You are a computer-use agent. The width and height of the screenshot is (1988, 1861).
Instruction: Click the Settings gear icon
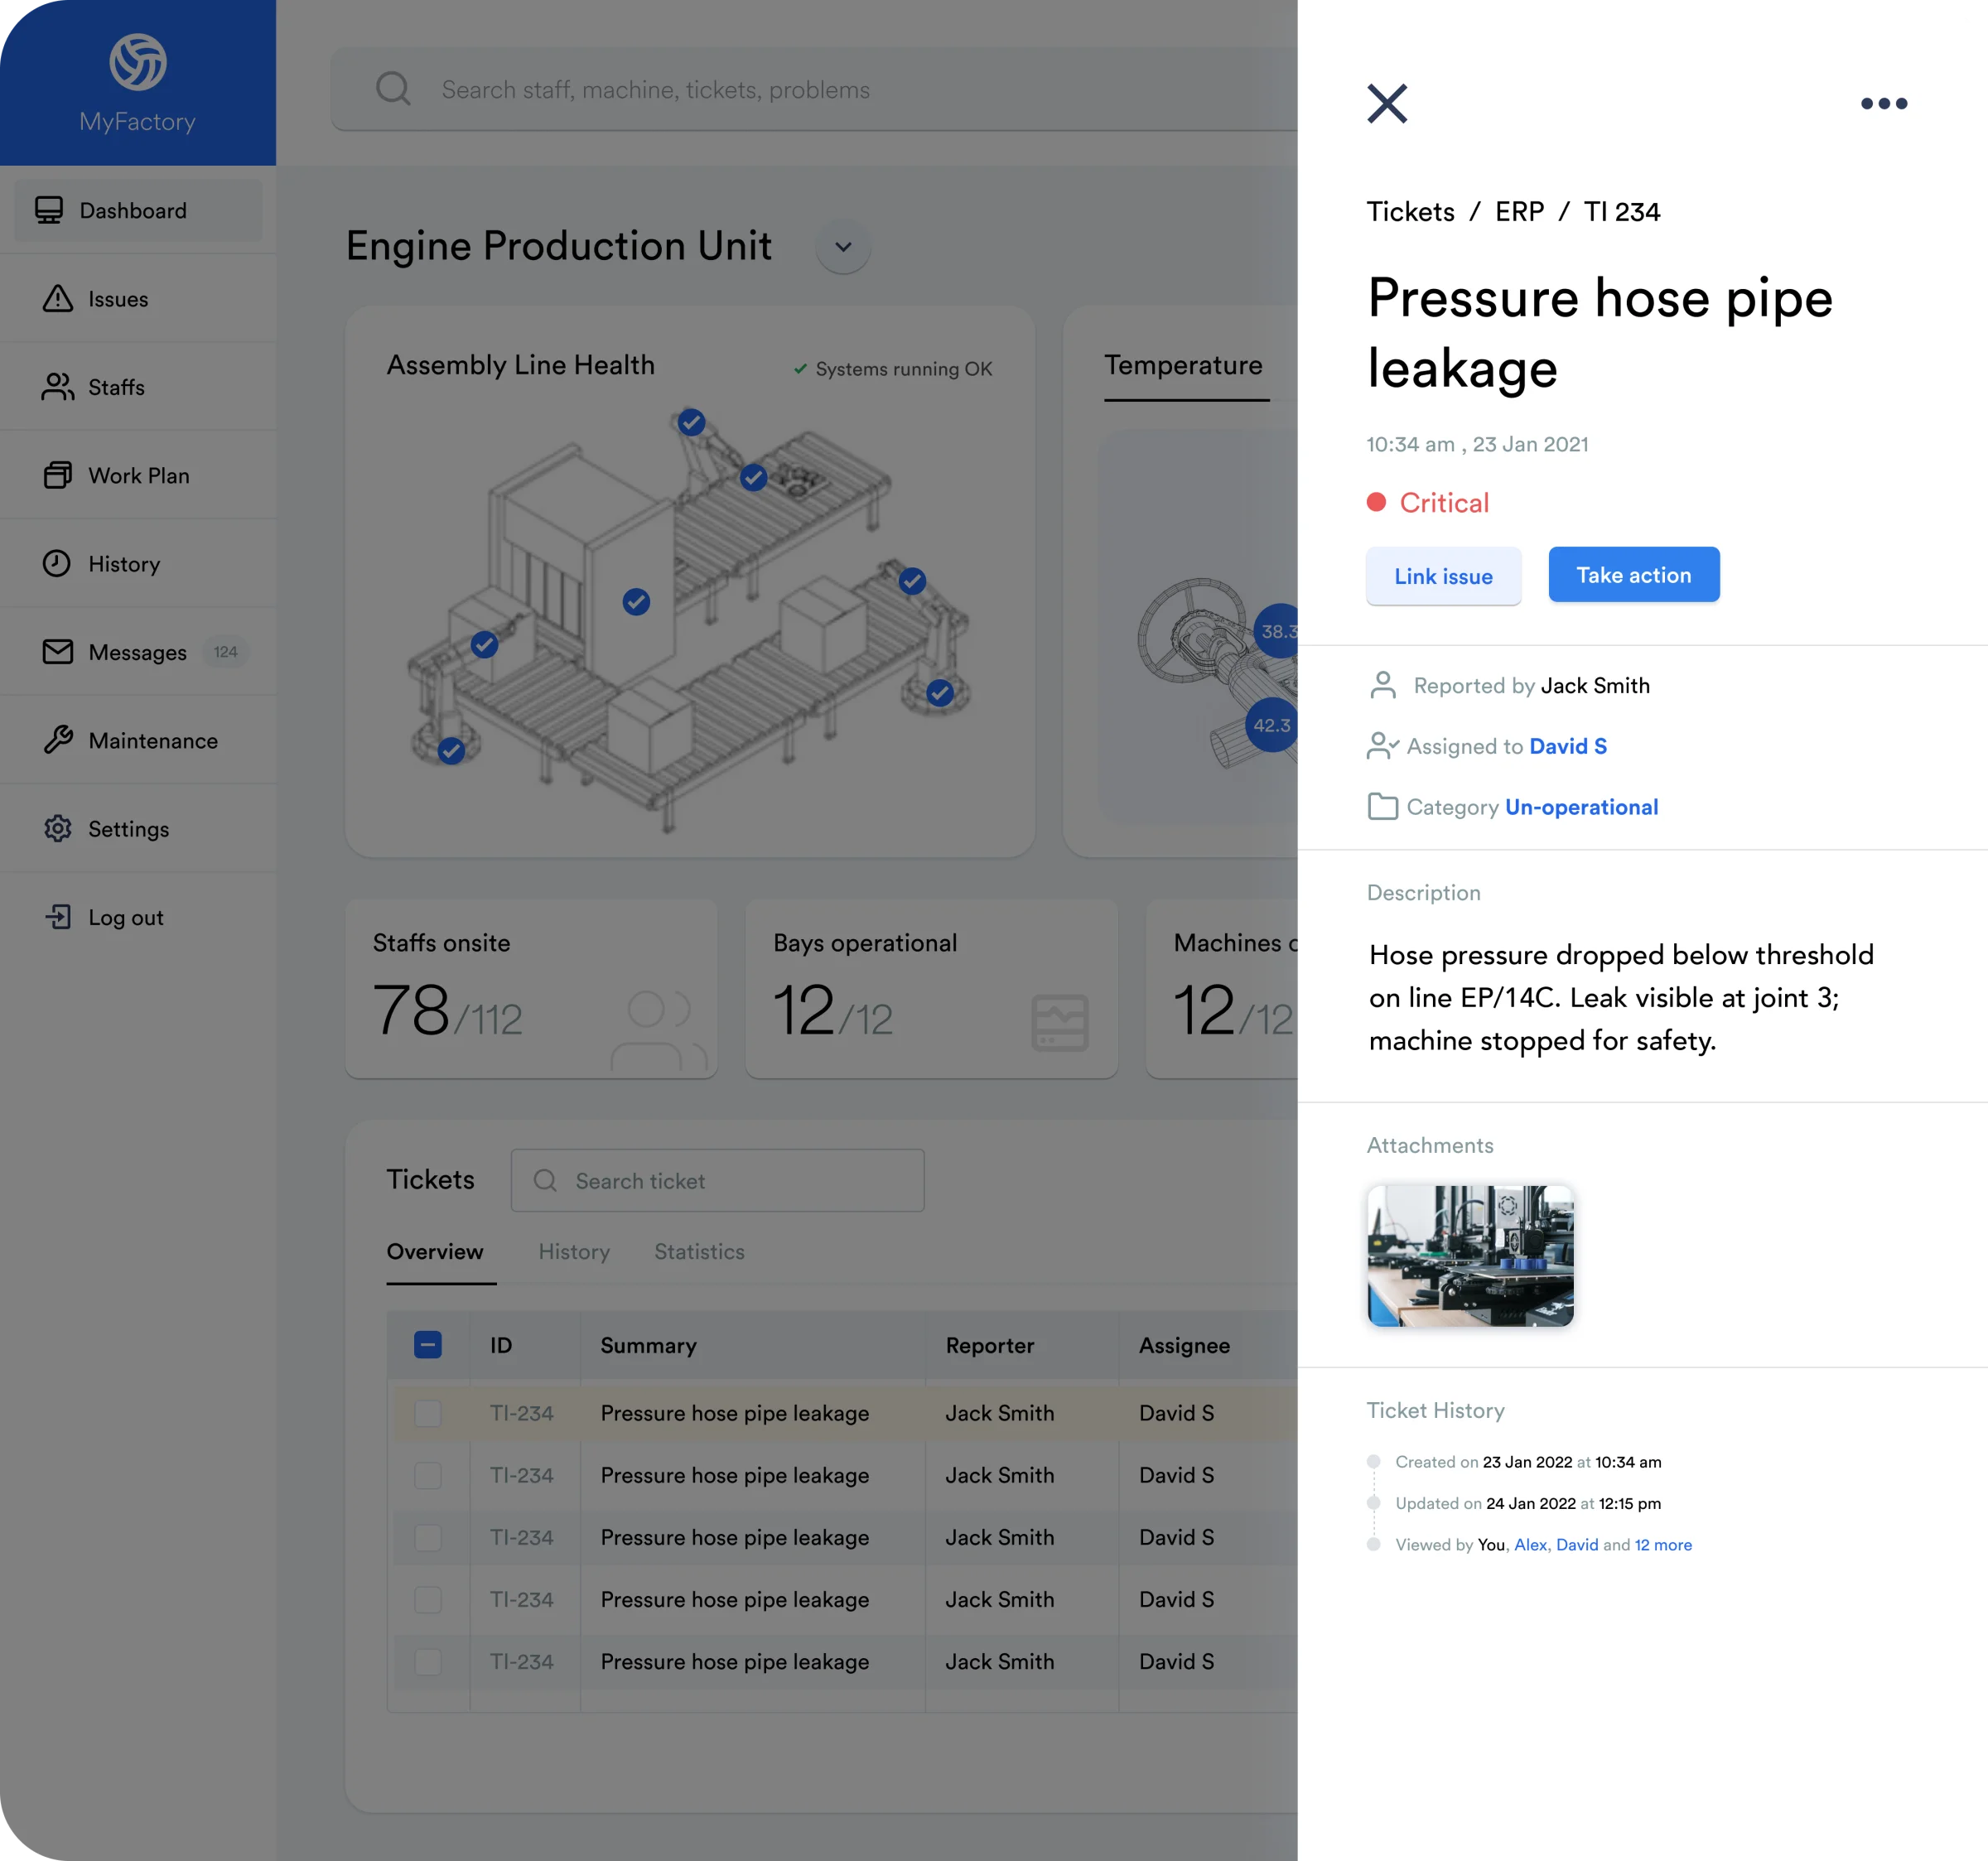pyautogui.click(x=58, y=828)
